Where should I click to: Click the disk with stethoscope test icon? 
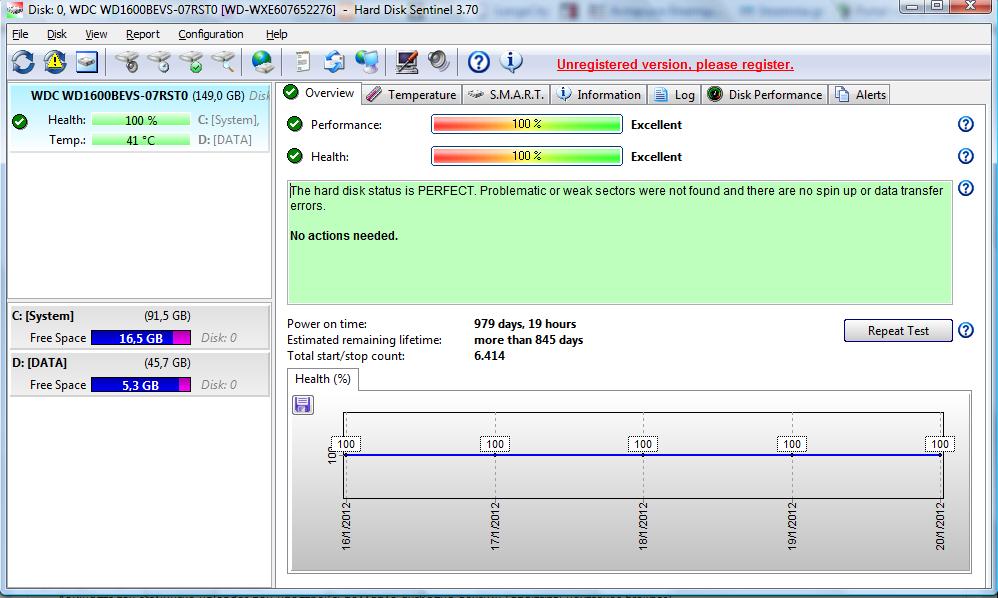tap(127, 62)
